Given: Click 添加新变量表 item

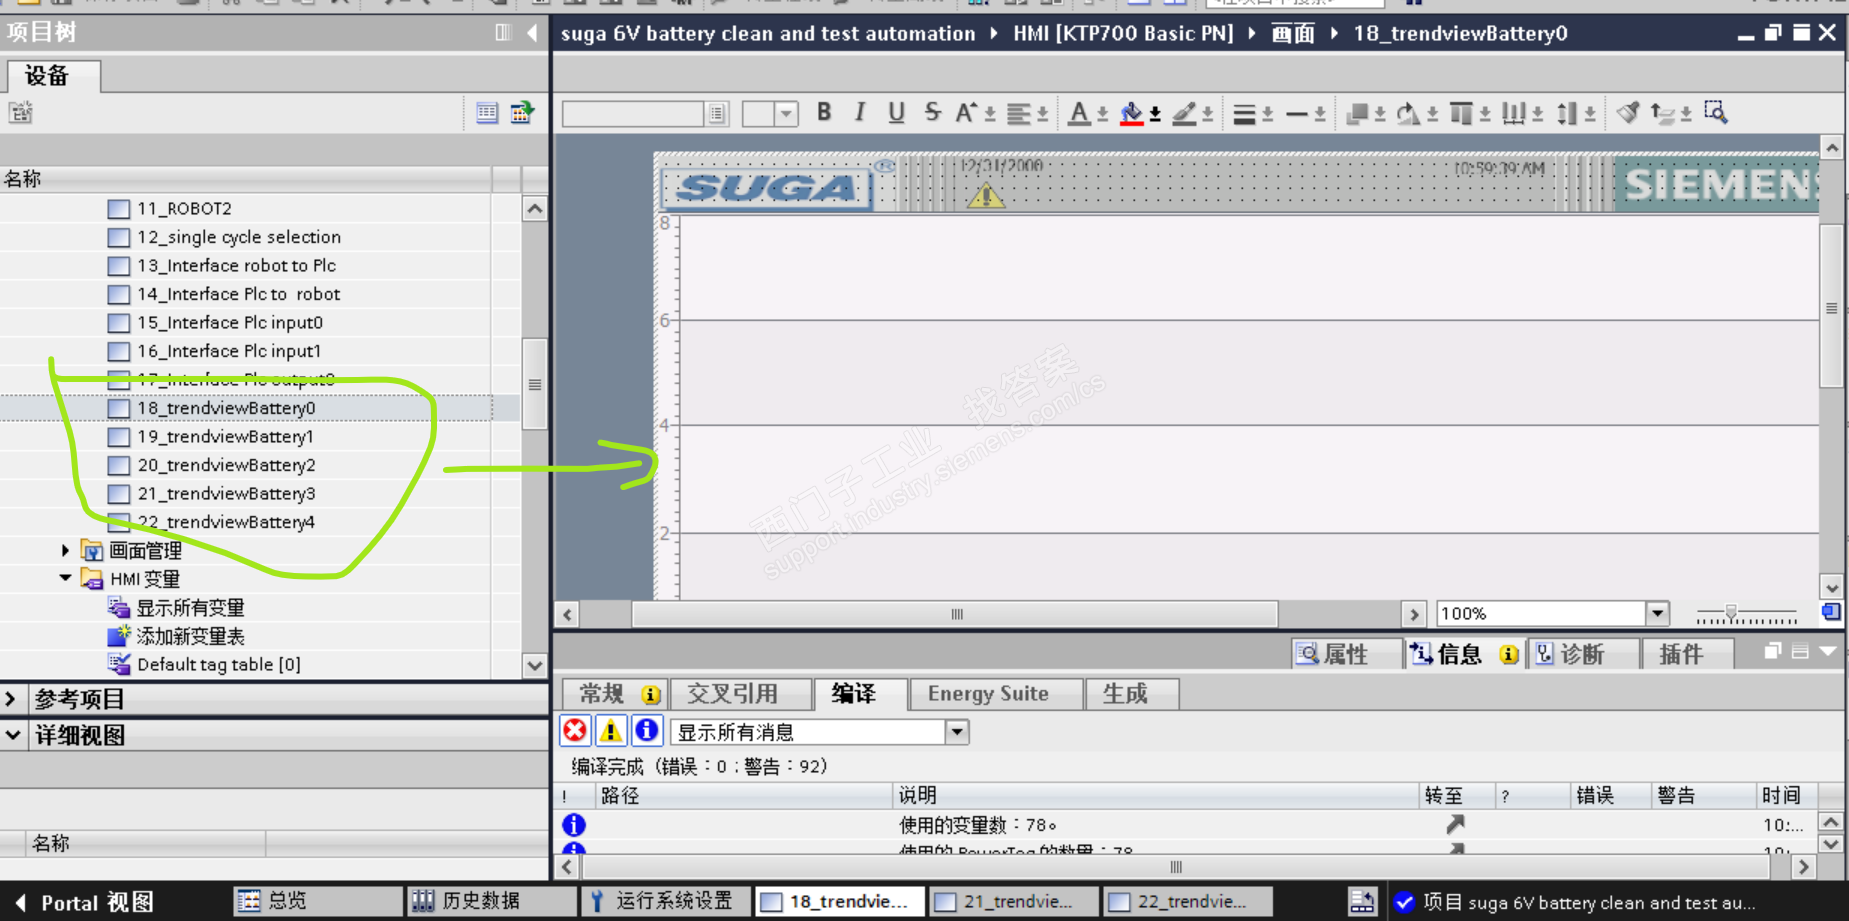Looking at the screenshot, I should 190,636.
